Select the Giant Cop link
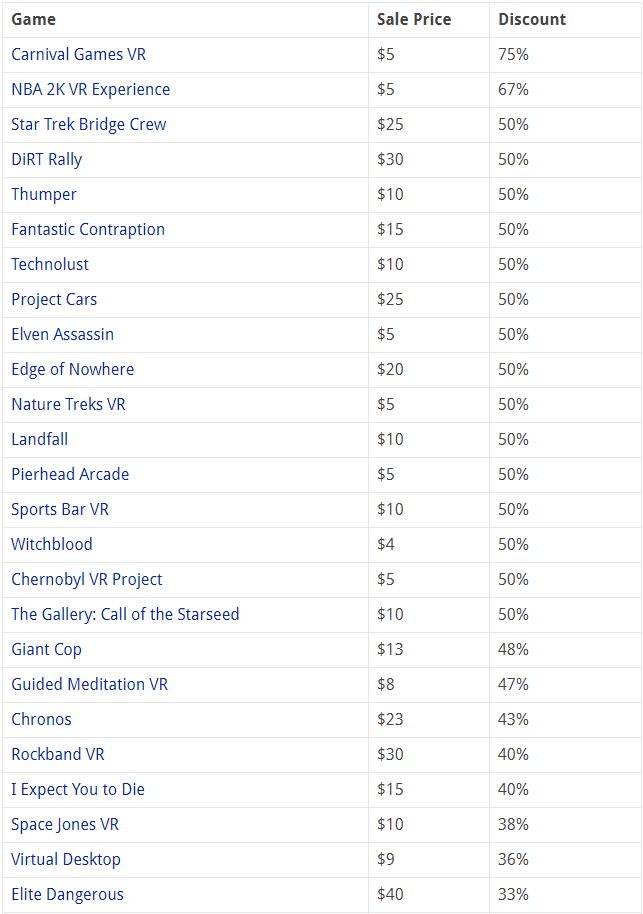This screenshot has width=643, height=914. click(x=46, y=649)
